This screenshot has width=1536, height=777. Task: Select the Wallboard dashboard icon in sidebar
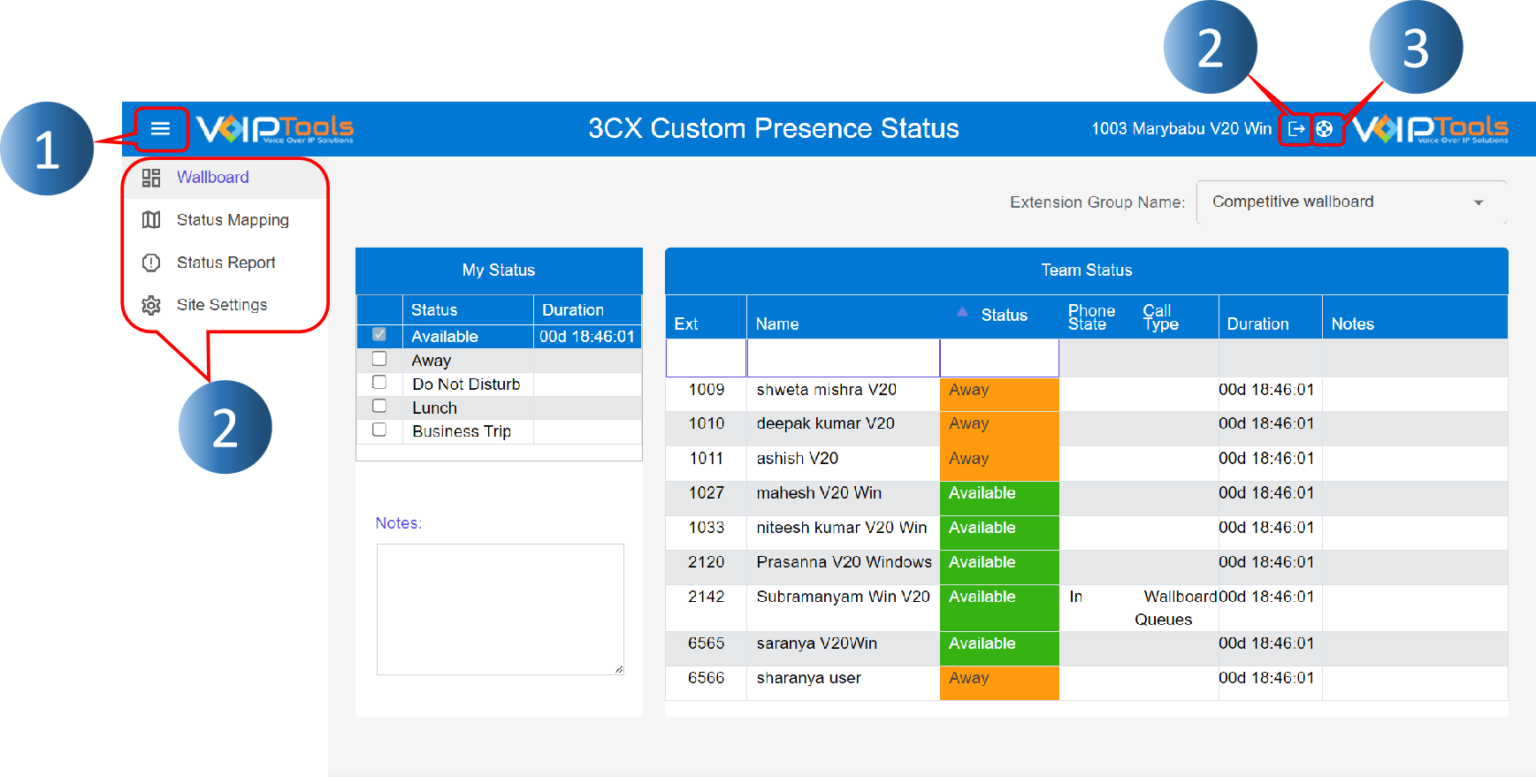[151, 177]
